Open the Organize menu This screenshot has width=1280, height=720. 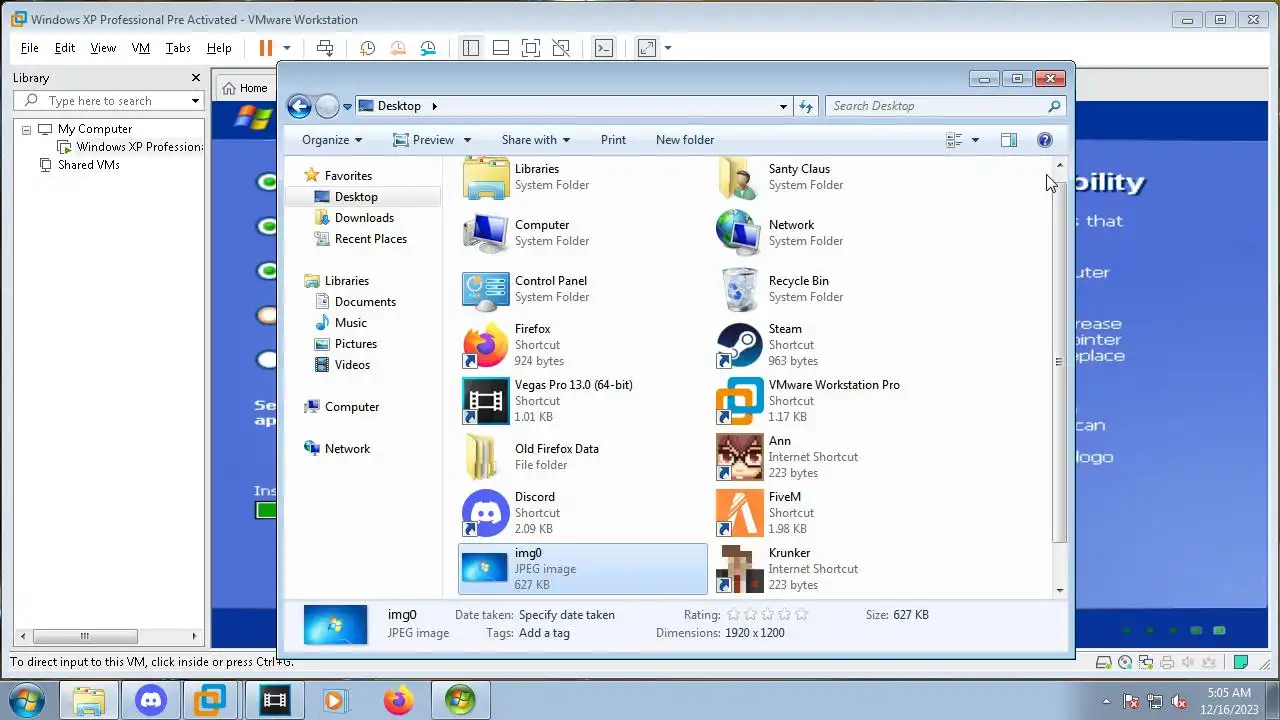pyautogui.click(x=332, y=140)
